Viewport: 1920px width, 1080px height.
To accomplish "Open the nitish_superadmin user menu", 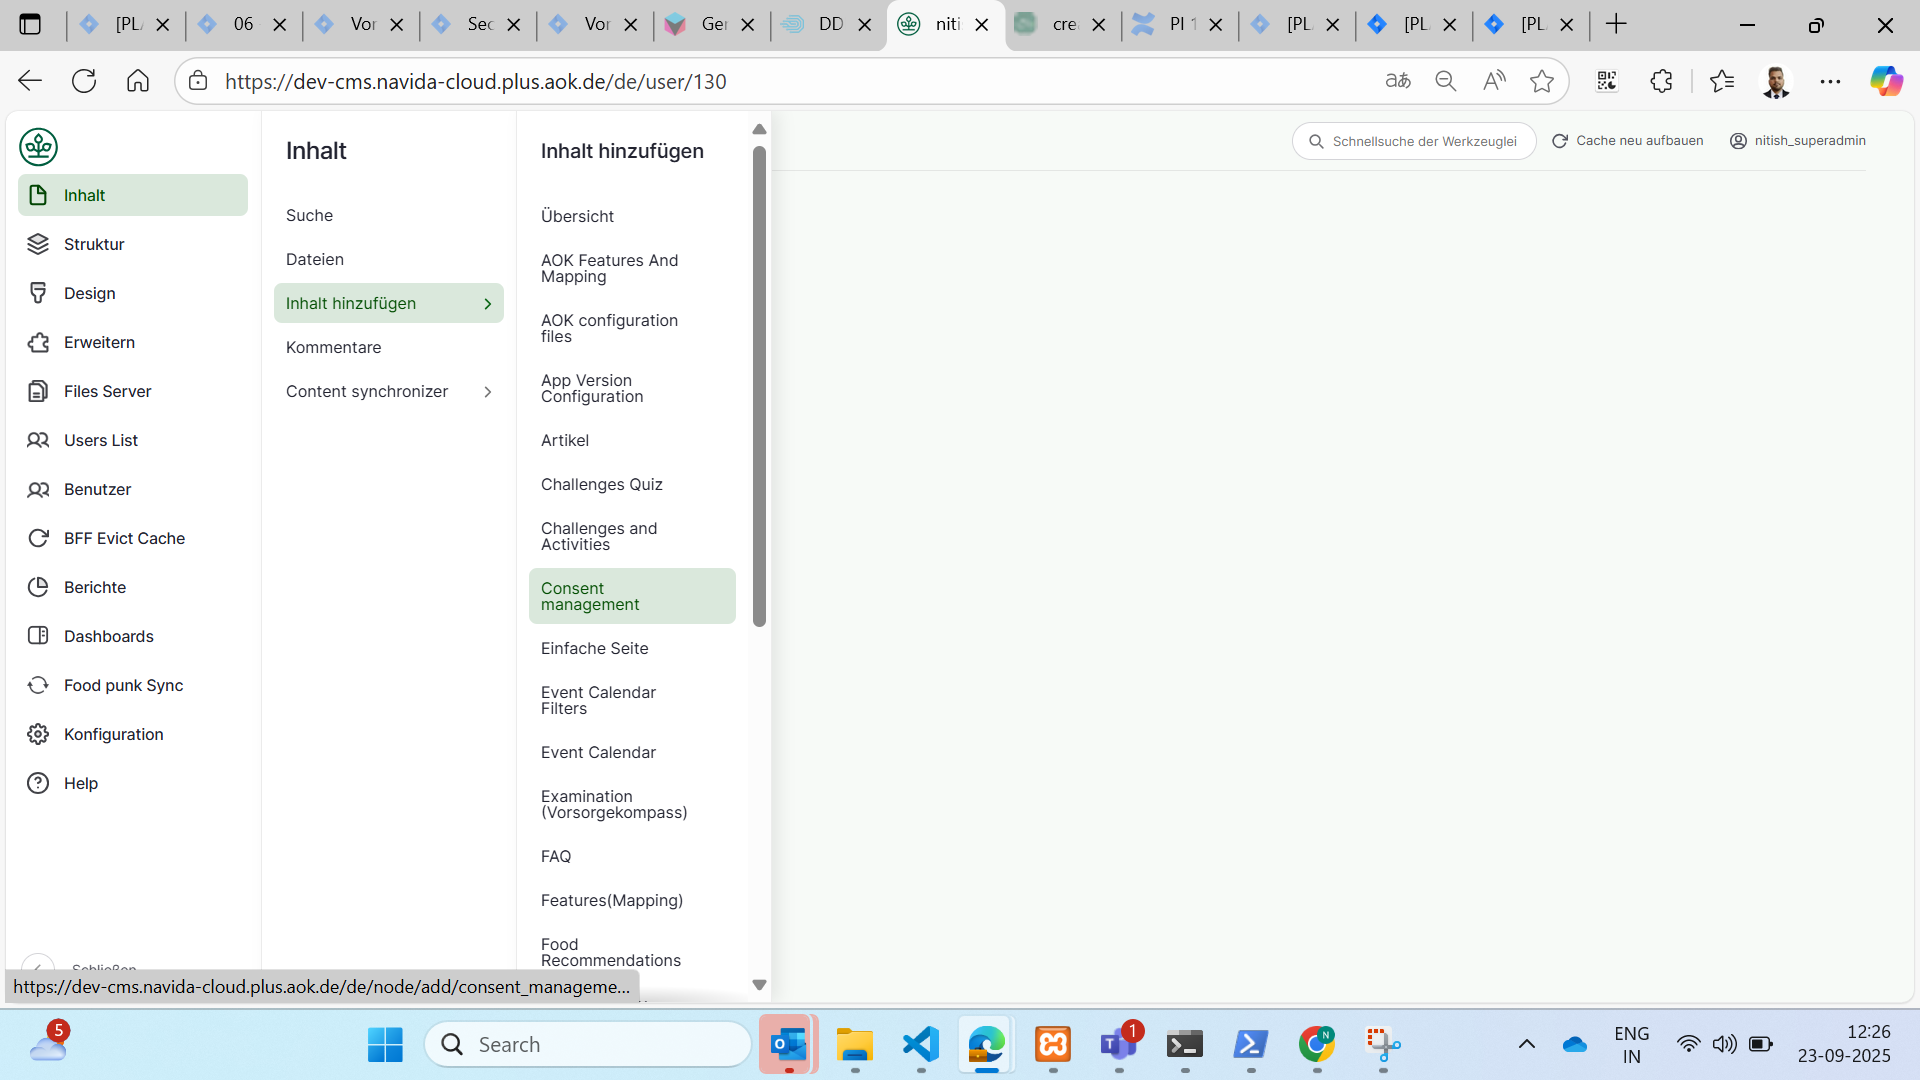I will tap(1798, 141).
